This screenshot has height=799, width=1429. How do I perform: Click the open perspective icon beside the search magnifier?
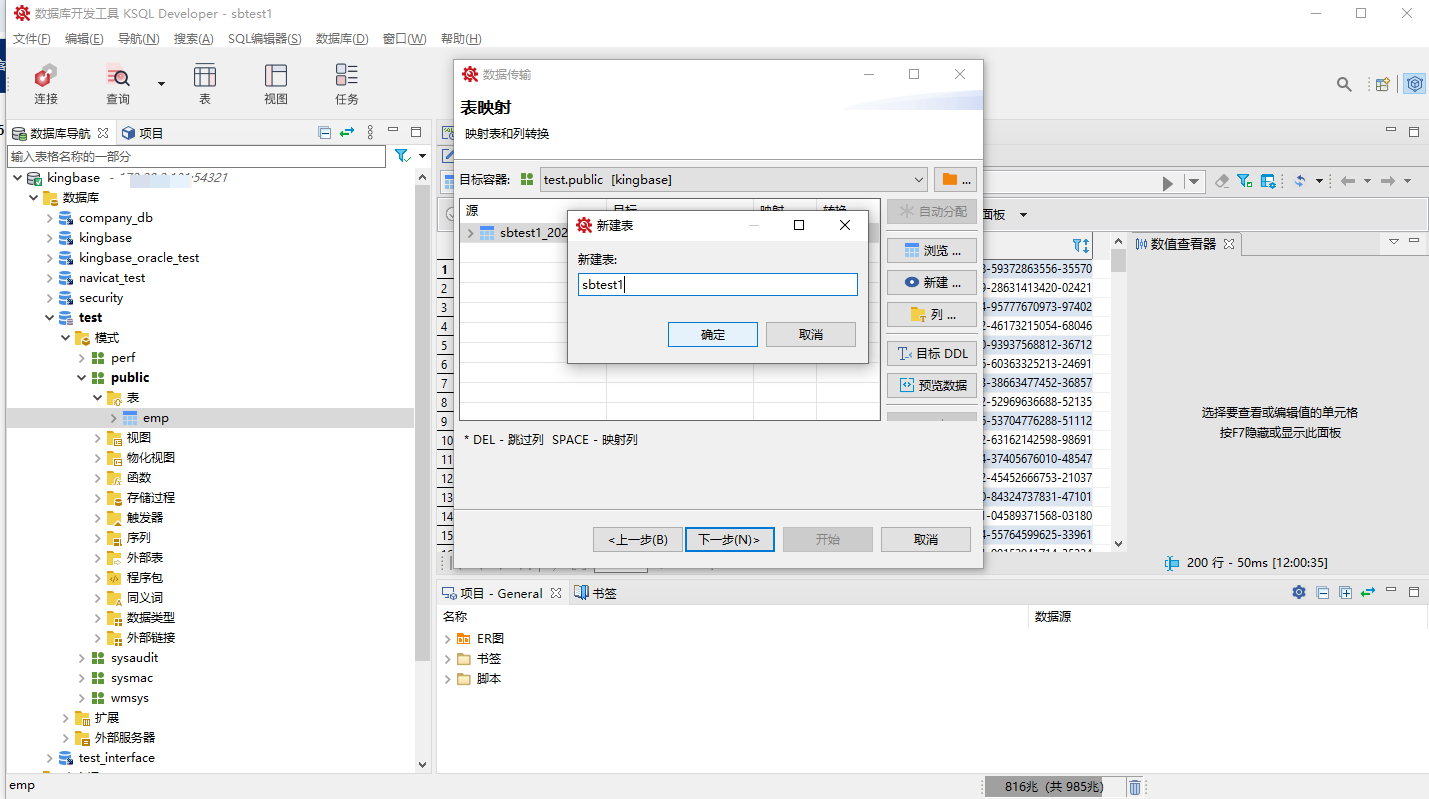coord(1383,84)
